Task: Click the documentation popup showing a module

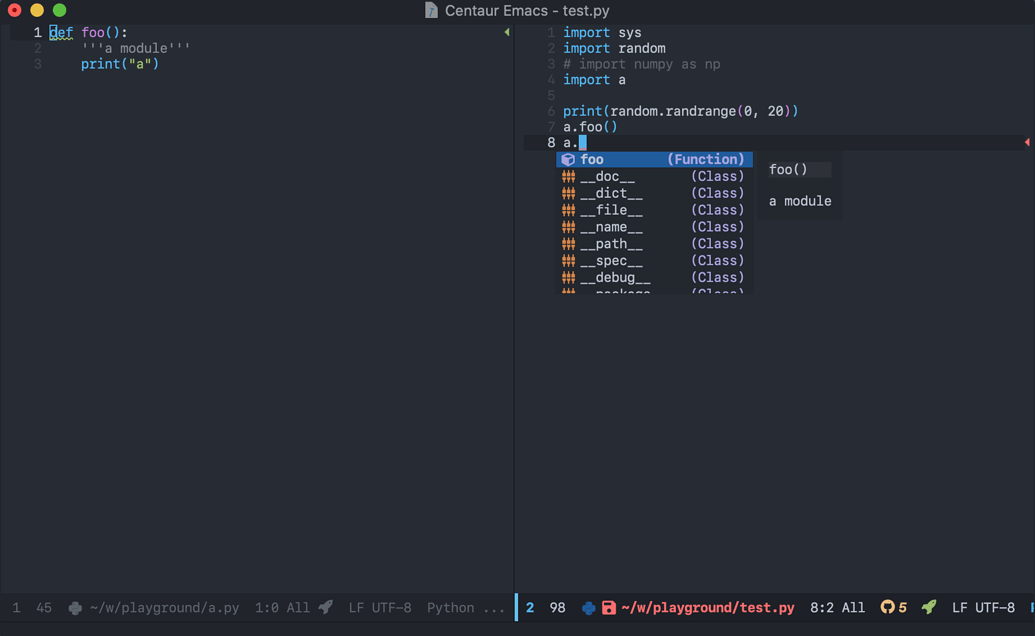Action: pos(798,200)
